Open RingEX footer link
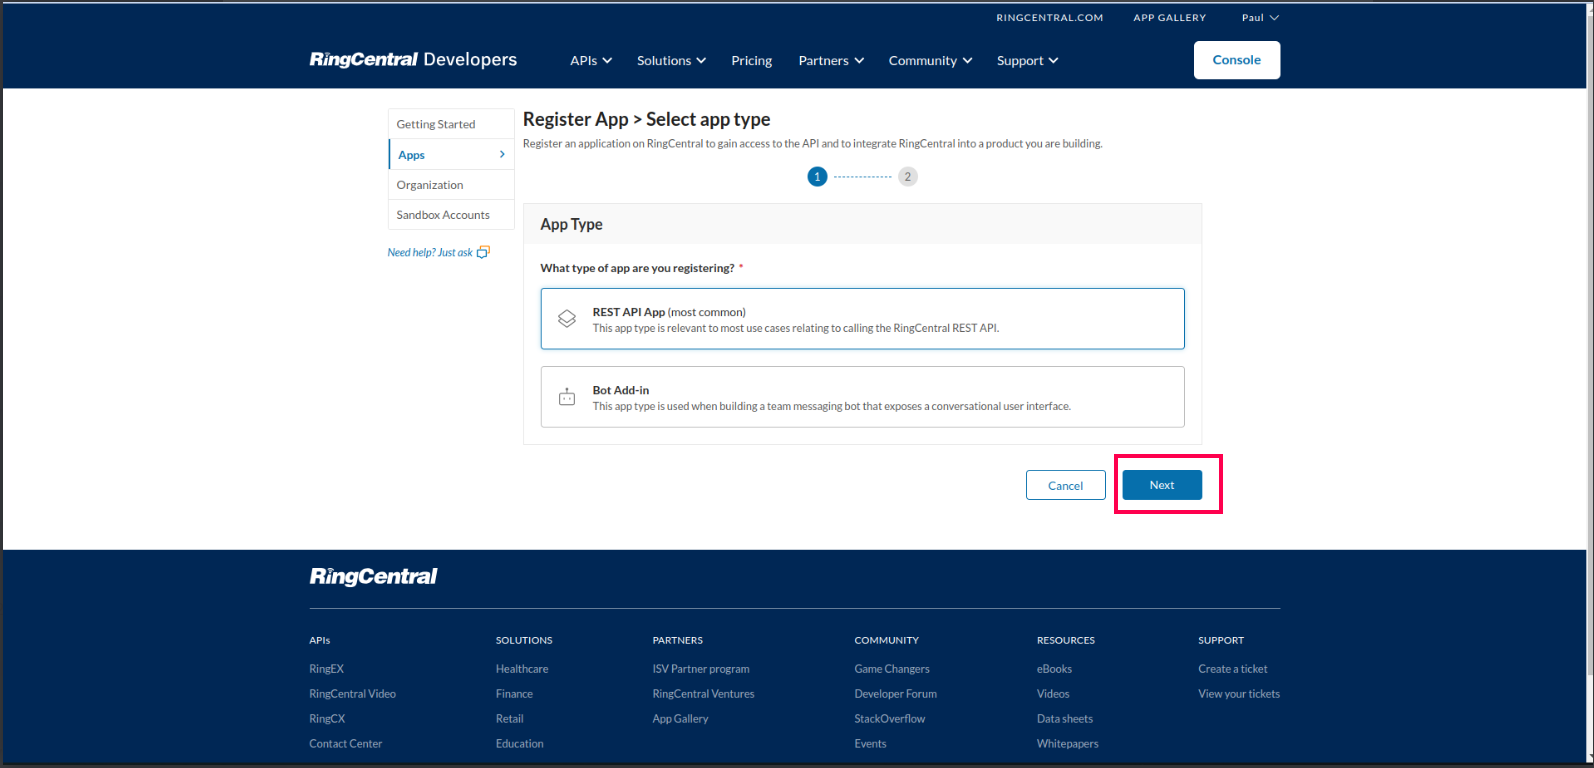This screenshot has width=1594, height=768. (x=326, y=669)
